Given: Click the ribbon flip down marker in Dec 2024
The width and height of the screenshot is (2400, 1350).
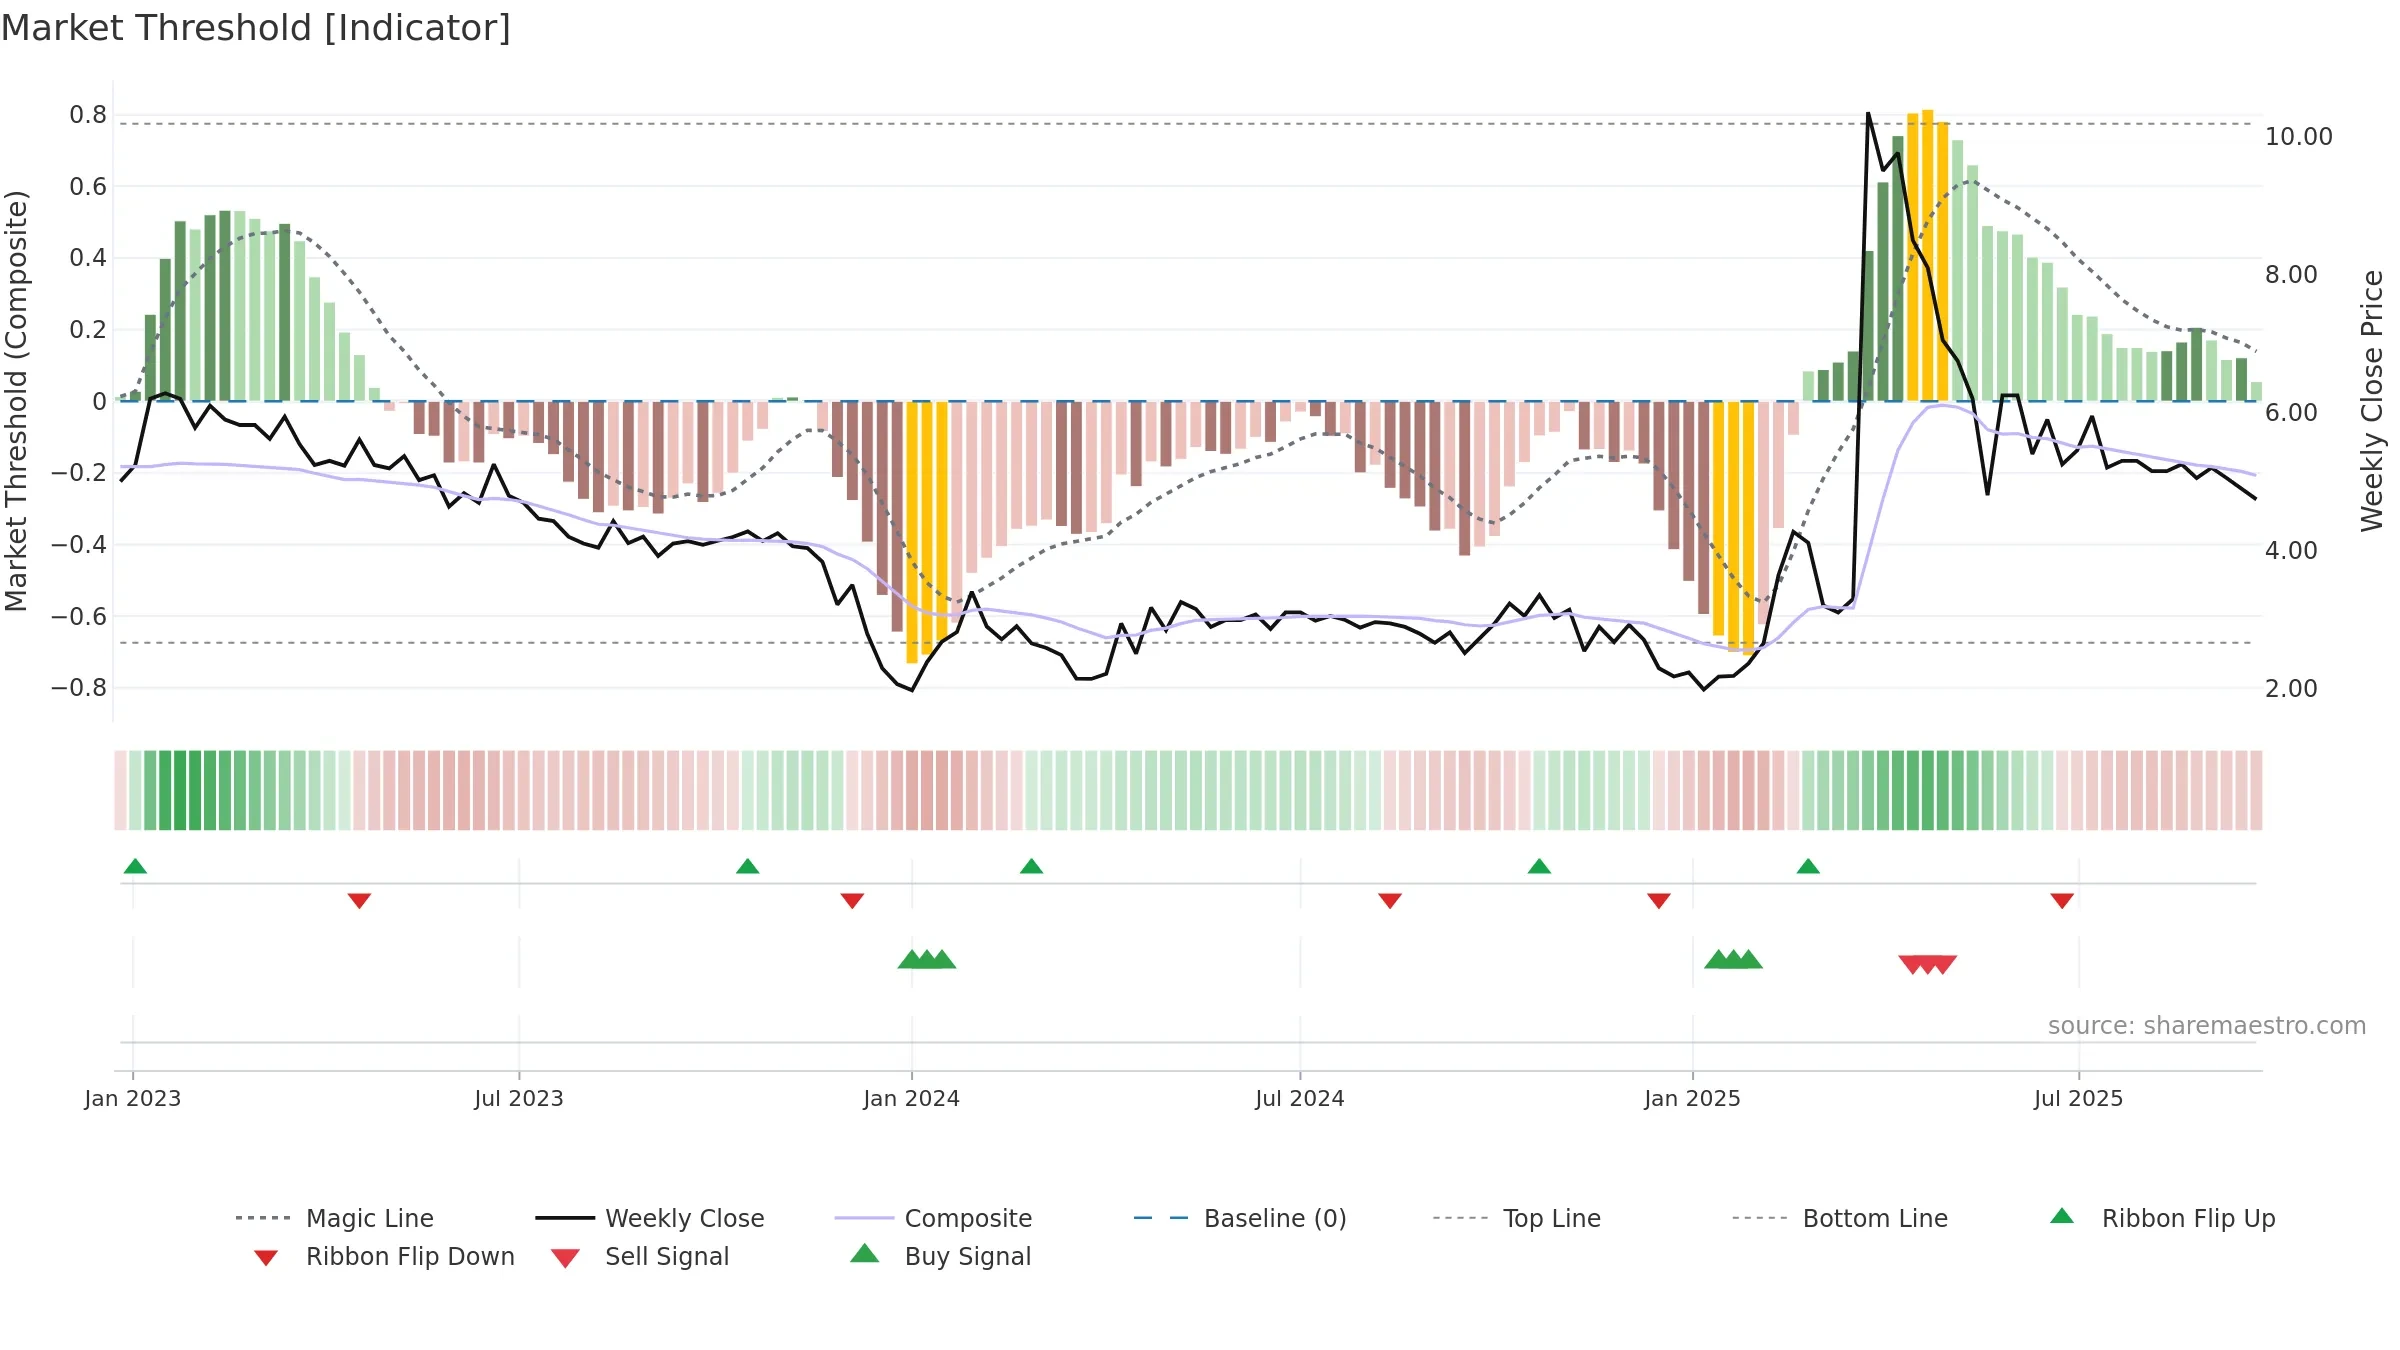Looking at the screenshot, I should tap(1659, 901).
